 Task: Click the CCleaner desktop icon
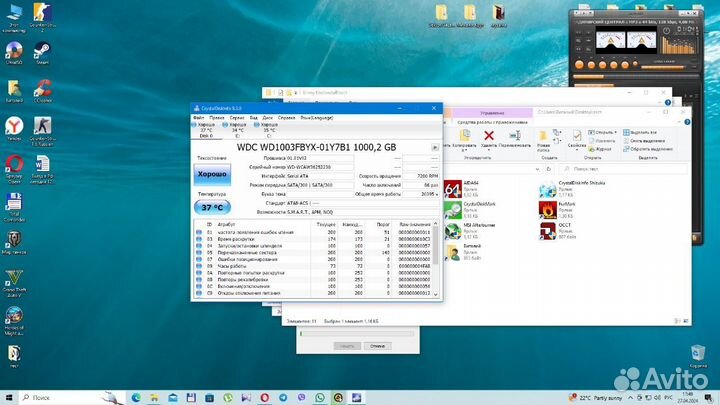[42, 90]
